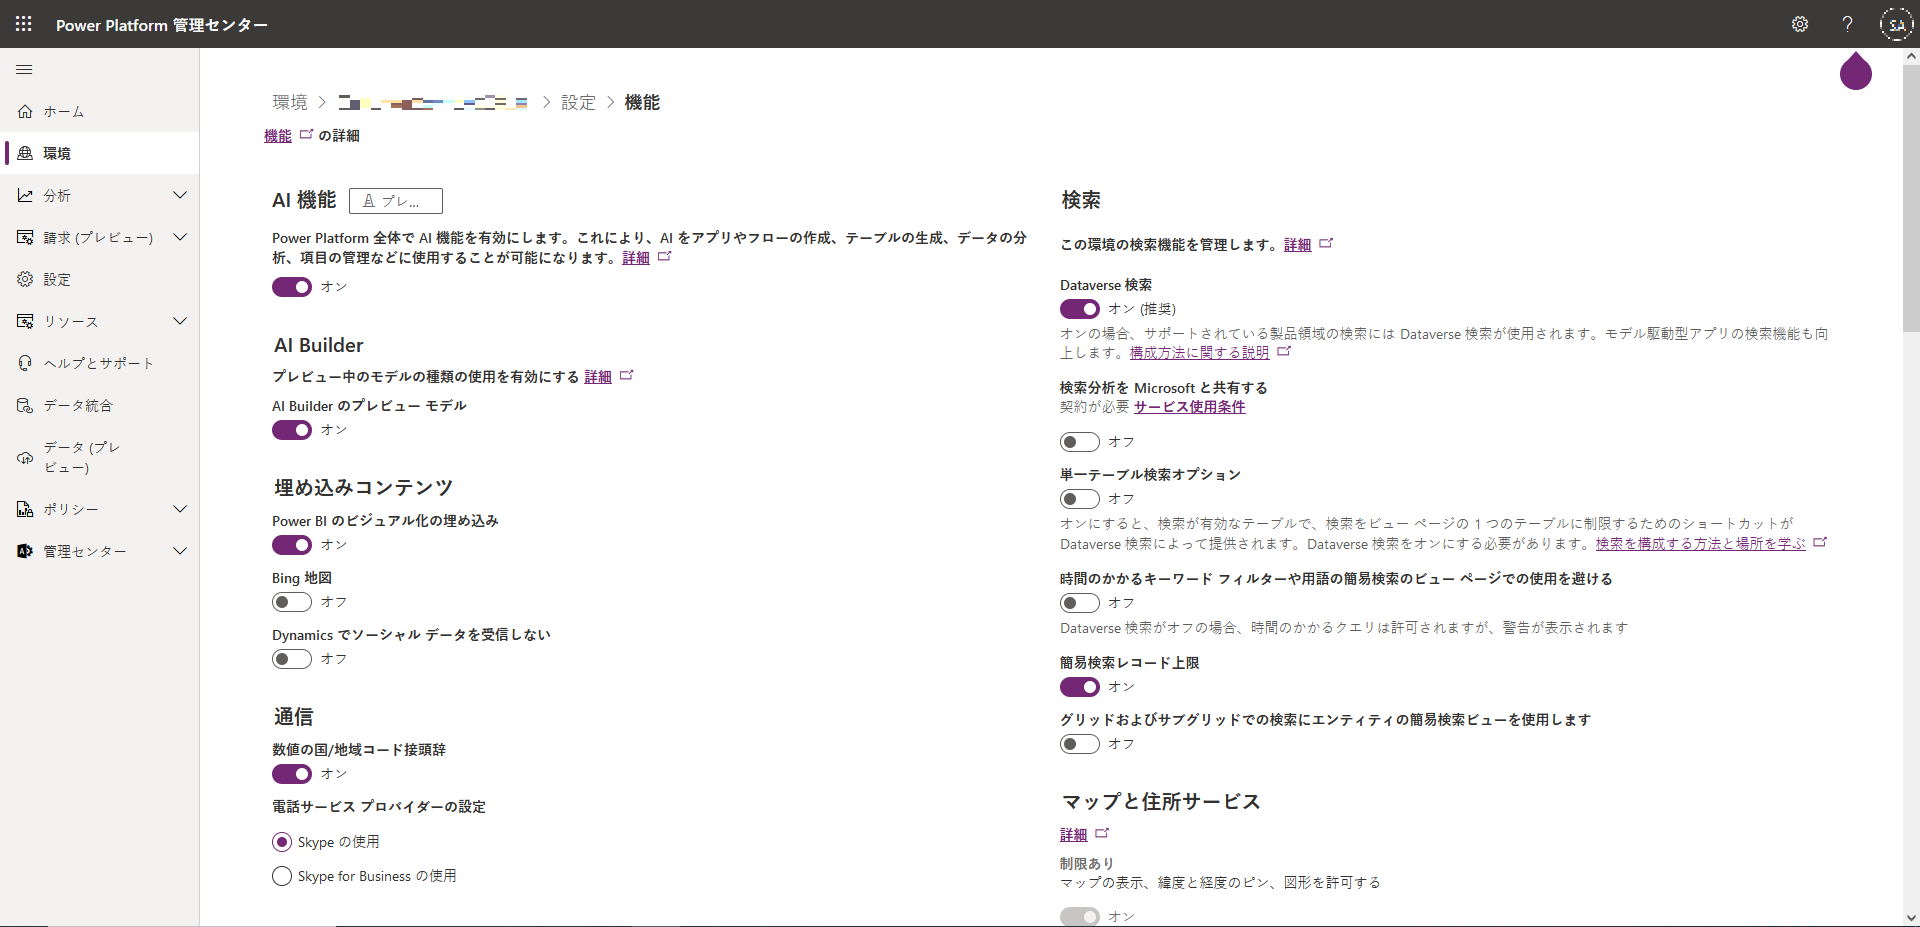
Task: Open the 機能 details link under breadcrumb
Action: pos(278,135)
